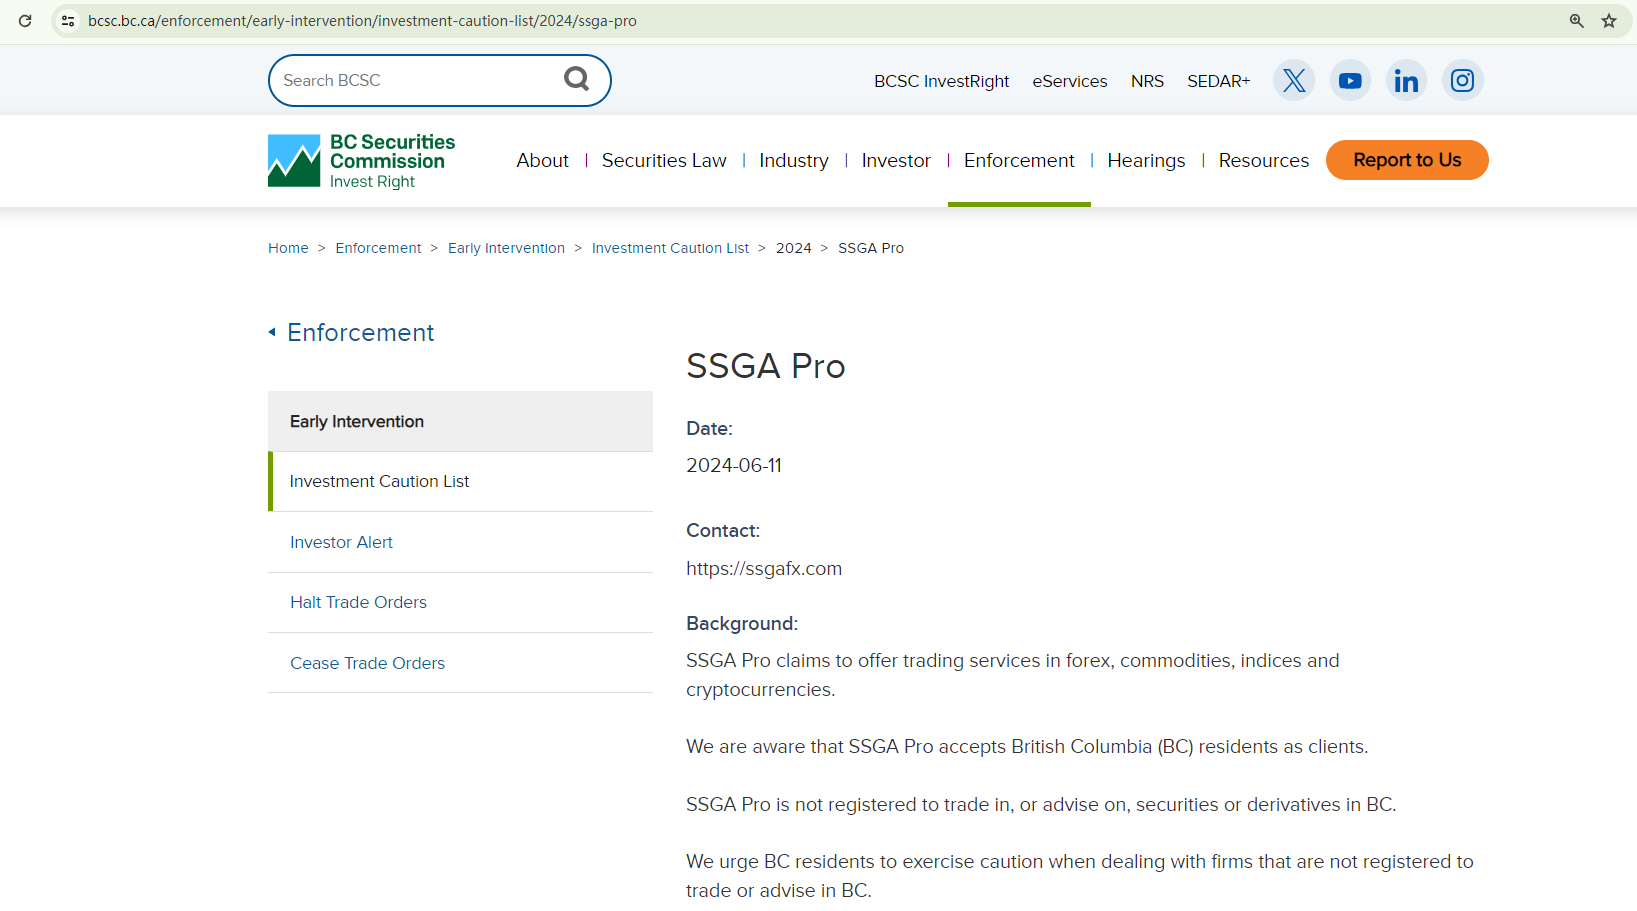Open the SEDAR+ link in top bar

(1218, 81)
